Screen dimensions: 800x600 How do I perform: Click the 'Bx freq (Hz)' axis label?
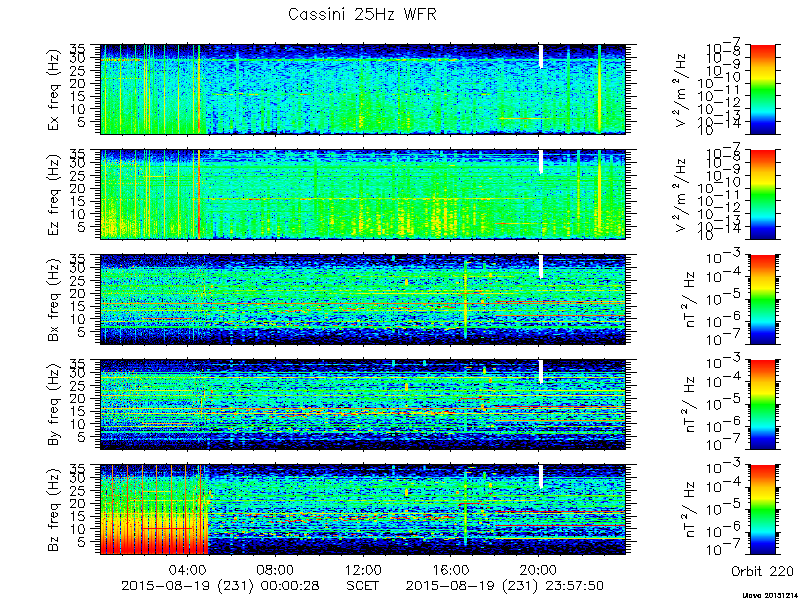pos(54,299)
